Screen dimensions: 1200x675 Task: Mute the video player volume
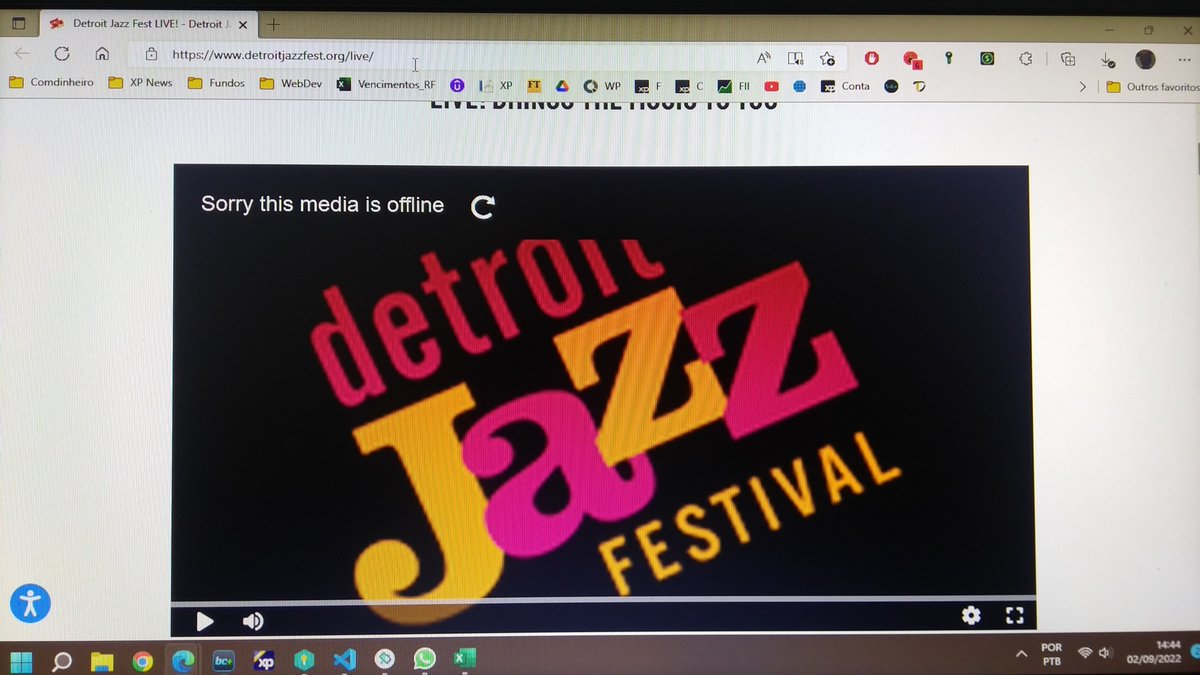click(x=253, y=621)
